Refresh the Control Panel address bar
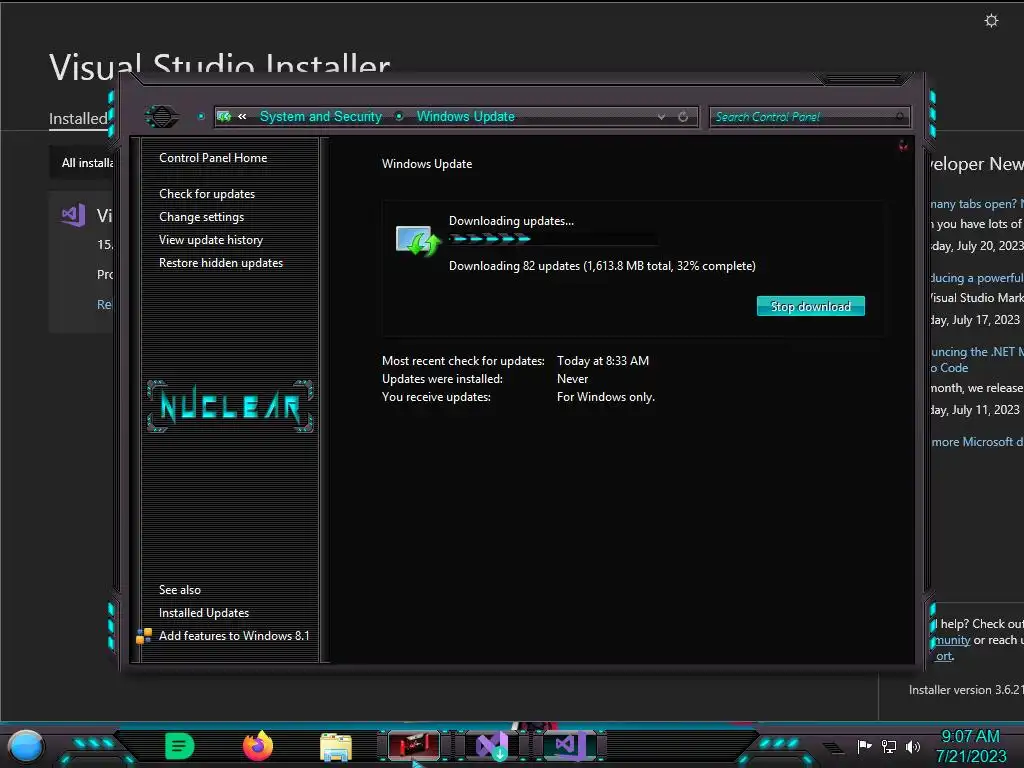This screenshot has width=1024, height=768. pyautogui.click(x=683, y=117)
